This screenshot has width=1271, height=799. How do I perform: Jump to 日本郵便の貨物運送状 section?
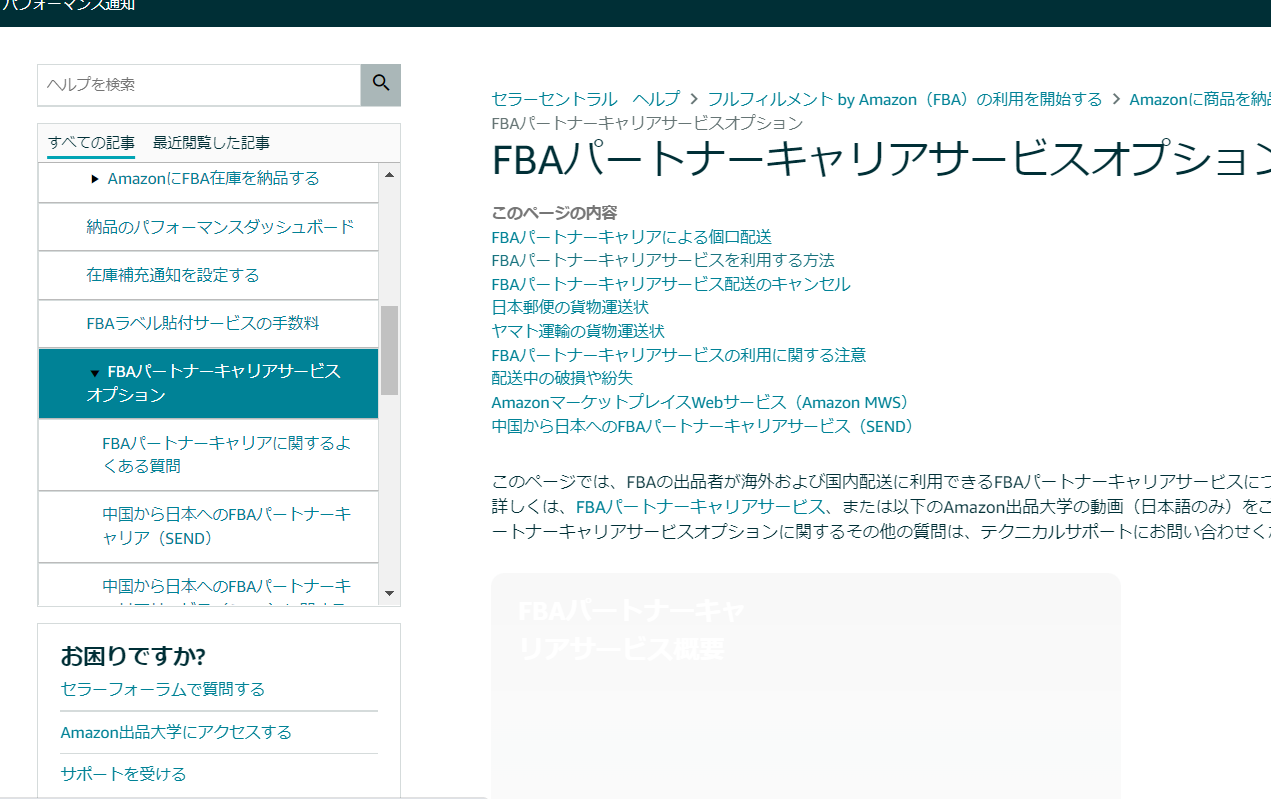[570, 307]
